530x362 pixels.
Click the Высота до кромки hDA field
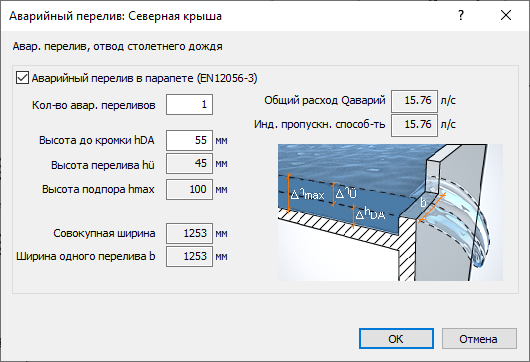189,140
